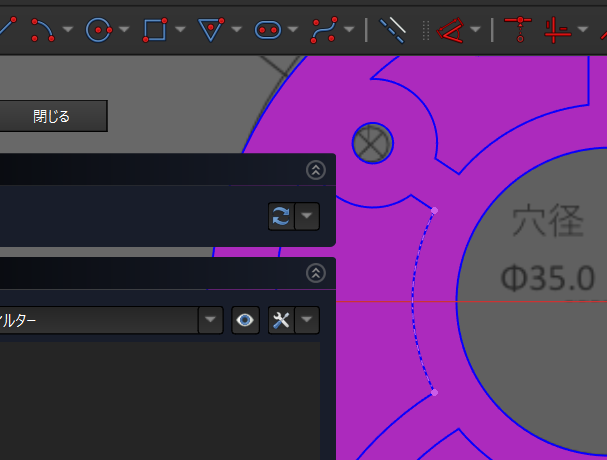The height and width of the screenshot is (460, 607).
Task: Click the 穴径 Φ35.0 dimension label
Action: point(548,250)
